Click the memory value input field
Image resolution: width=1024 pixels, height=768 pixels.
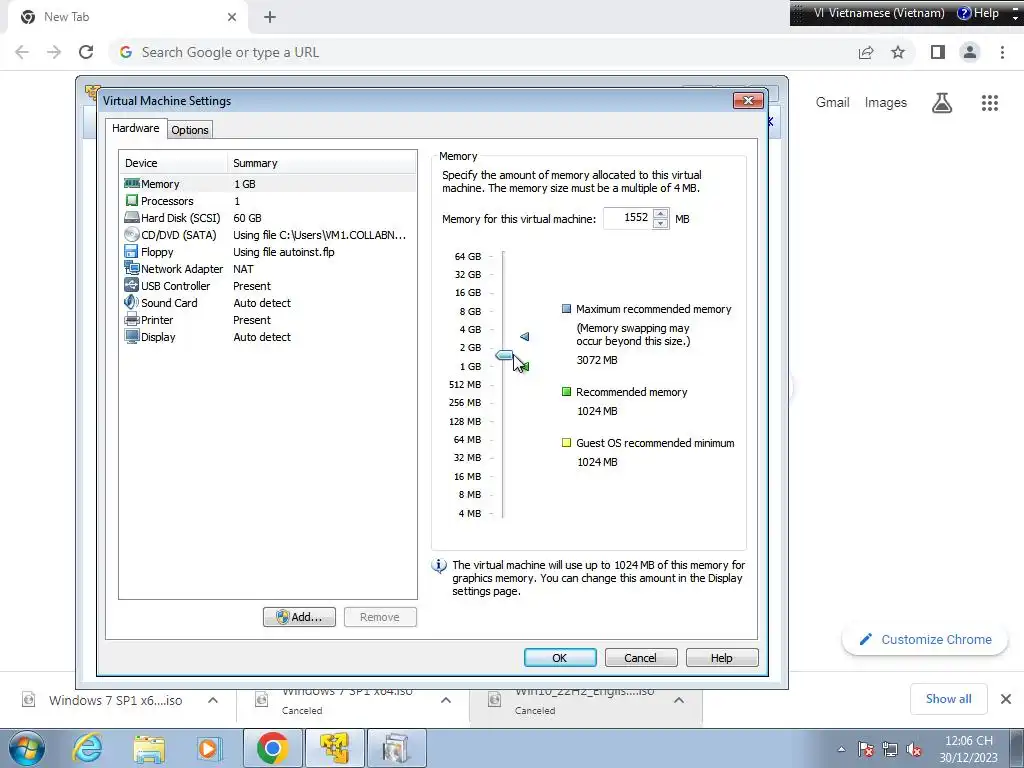(x=628, y=218)
